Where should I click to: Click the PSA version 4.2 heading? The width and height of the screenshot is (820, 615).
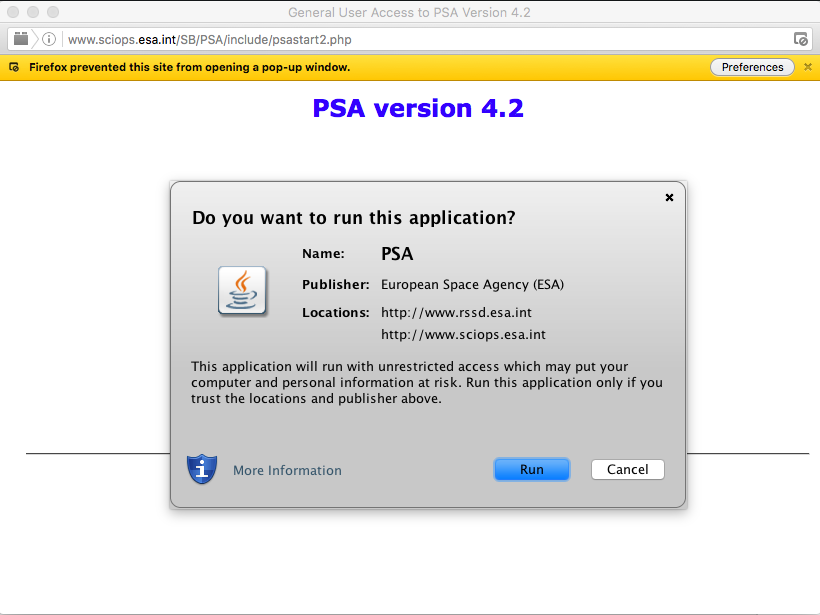tap(418, 108)
